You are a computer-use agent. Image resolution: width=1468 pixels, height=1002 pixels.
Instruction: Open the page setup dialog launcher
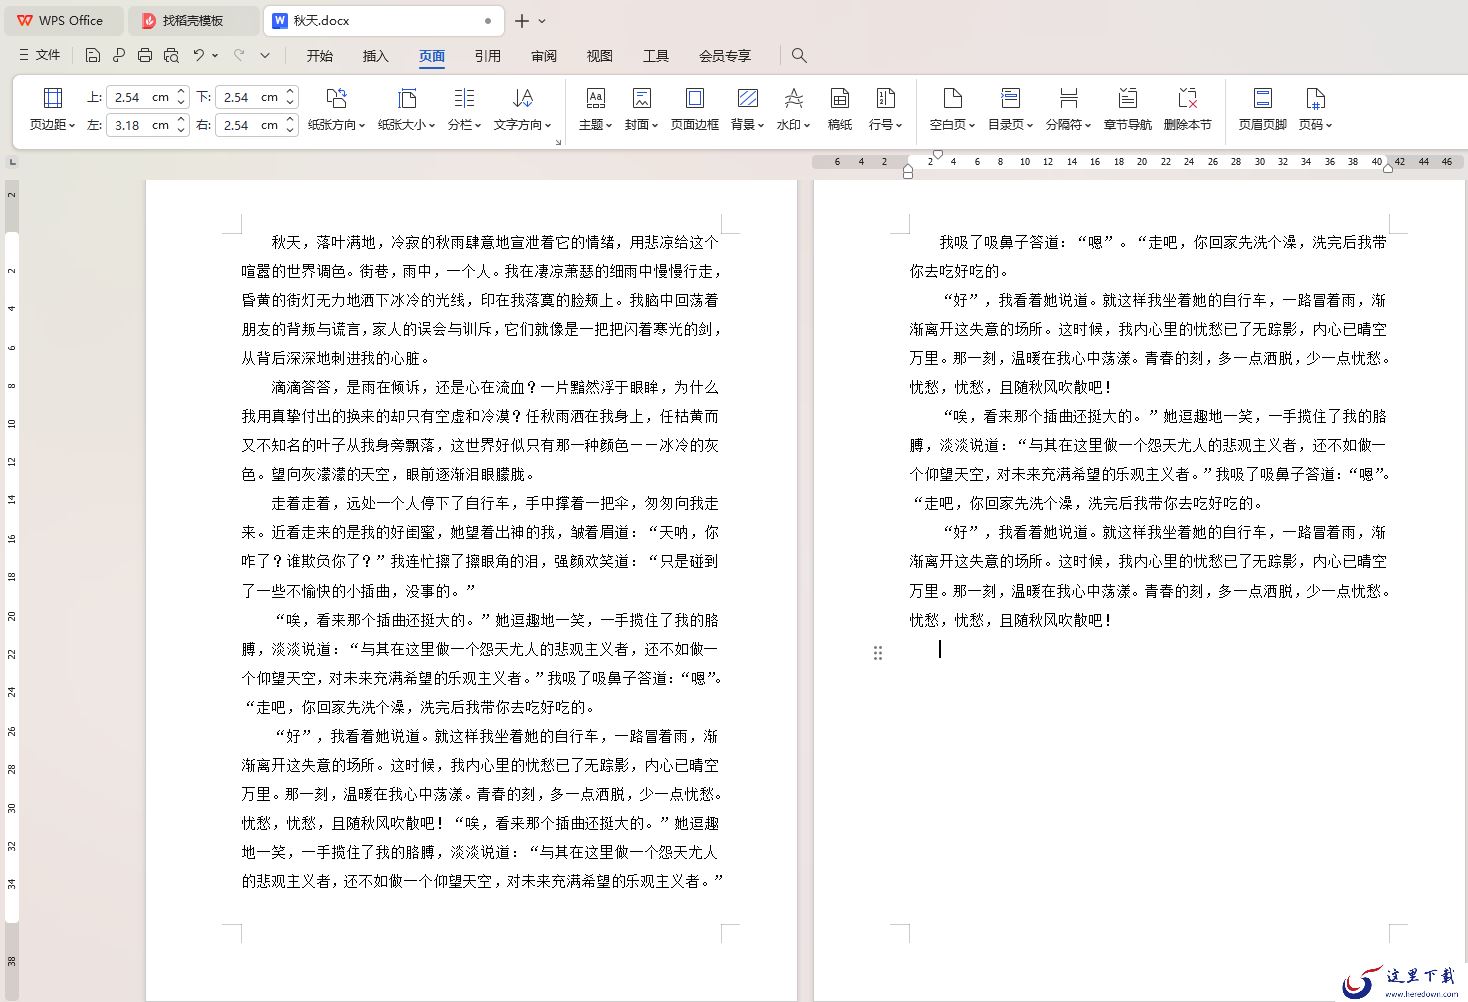pyautogui.click(x=558, y=142)
